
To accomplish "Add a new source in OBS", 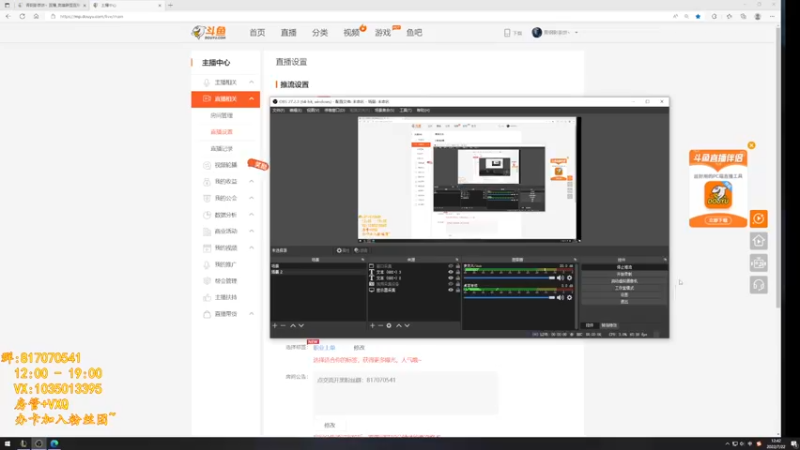I will pyautogui.click(x=372, y=326).
